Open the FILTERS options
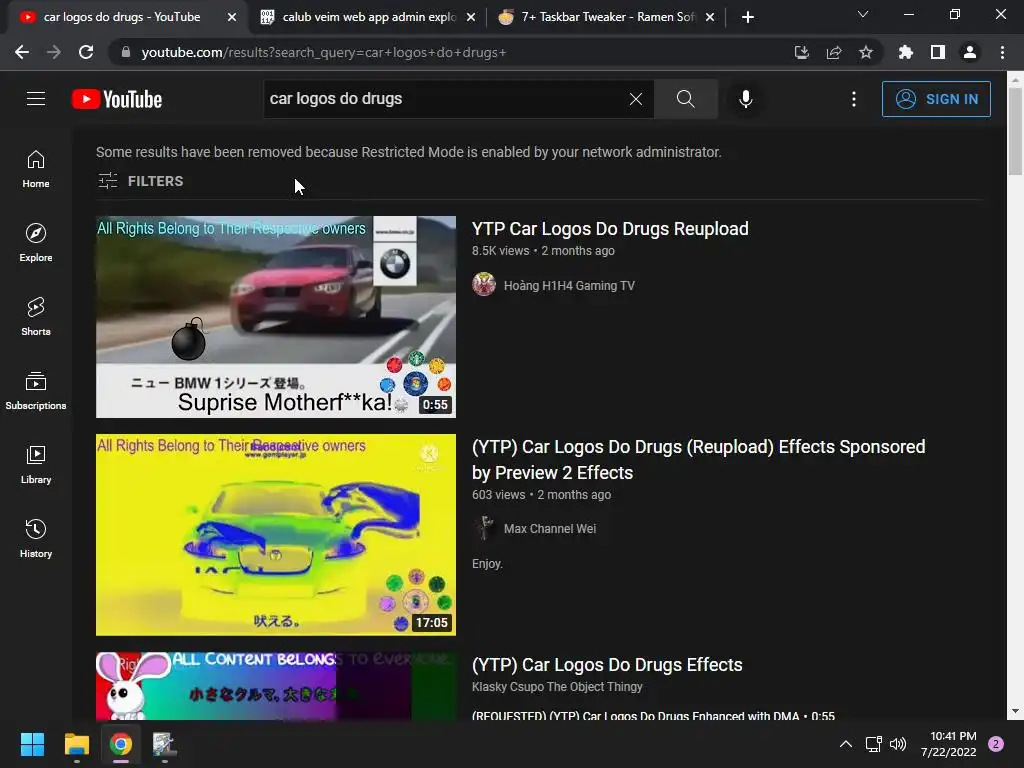Viewport: 1024px width, 768px height. (x=140, y=181)
